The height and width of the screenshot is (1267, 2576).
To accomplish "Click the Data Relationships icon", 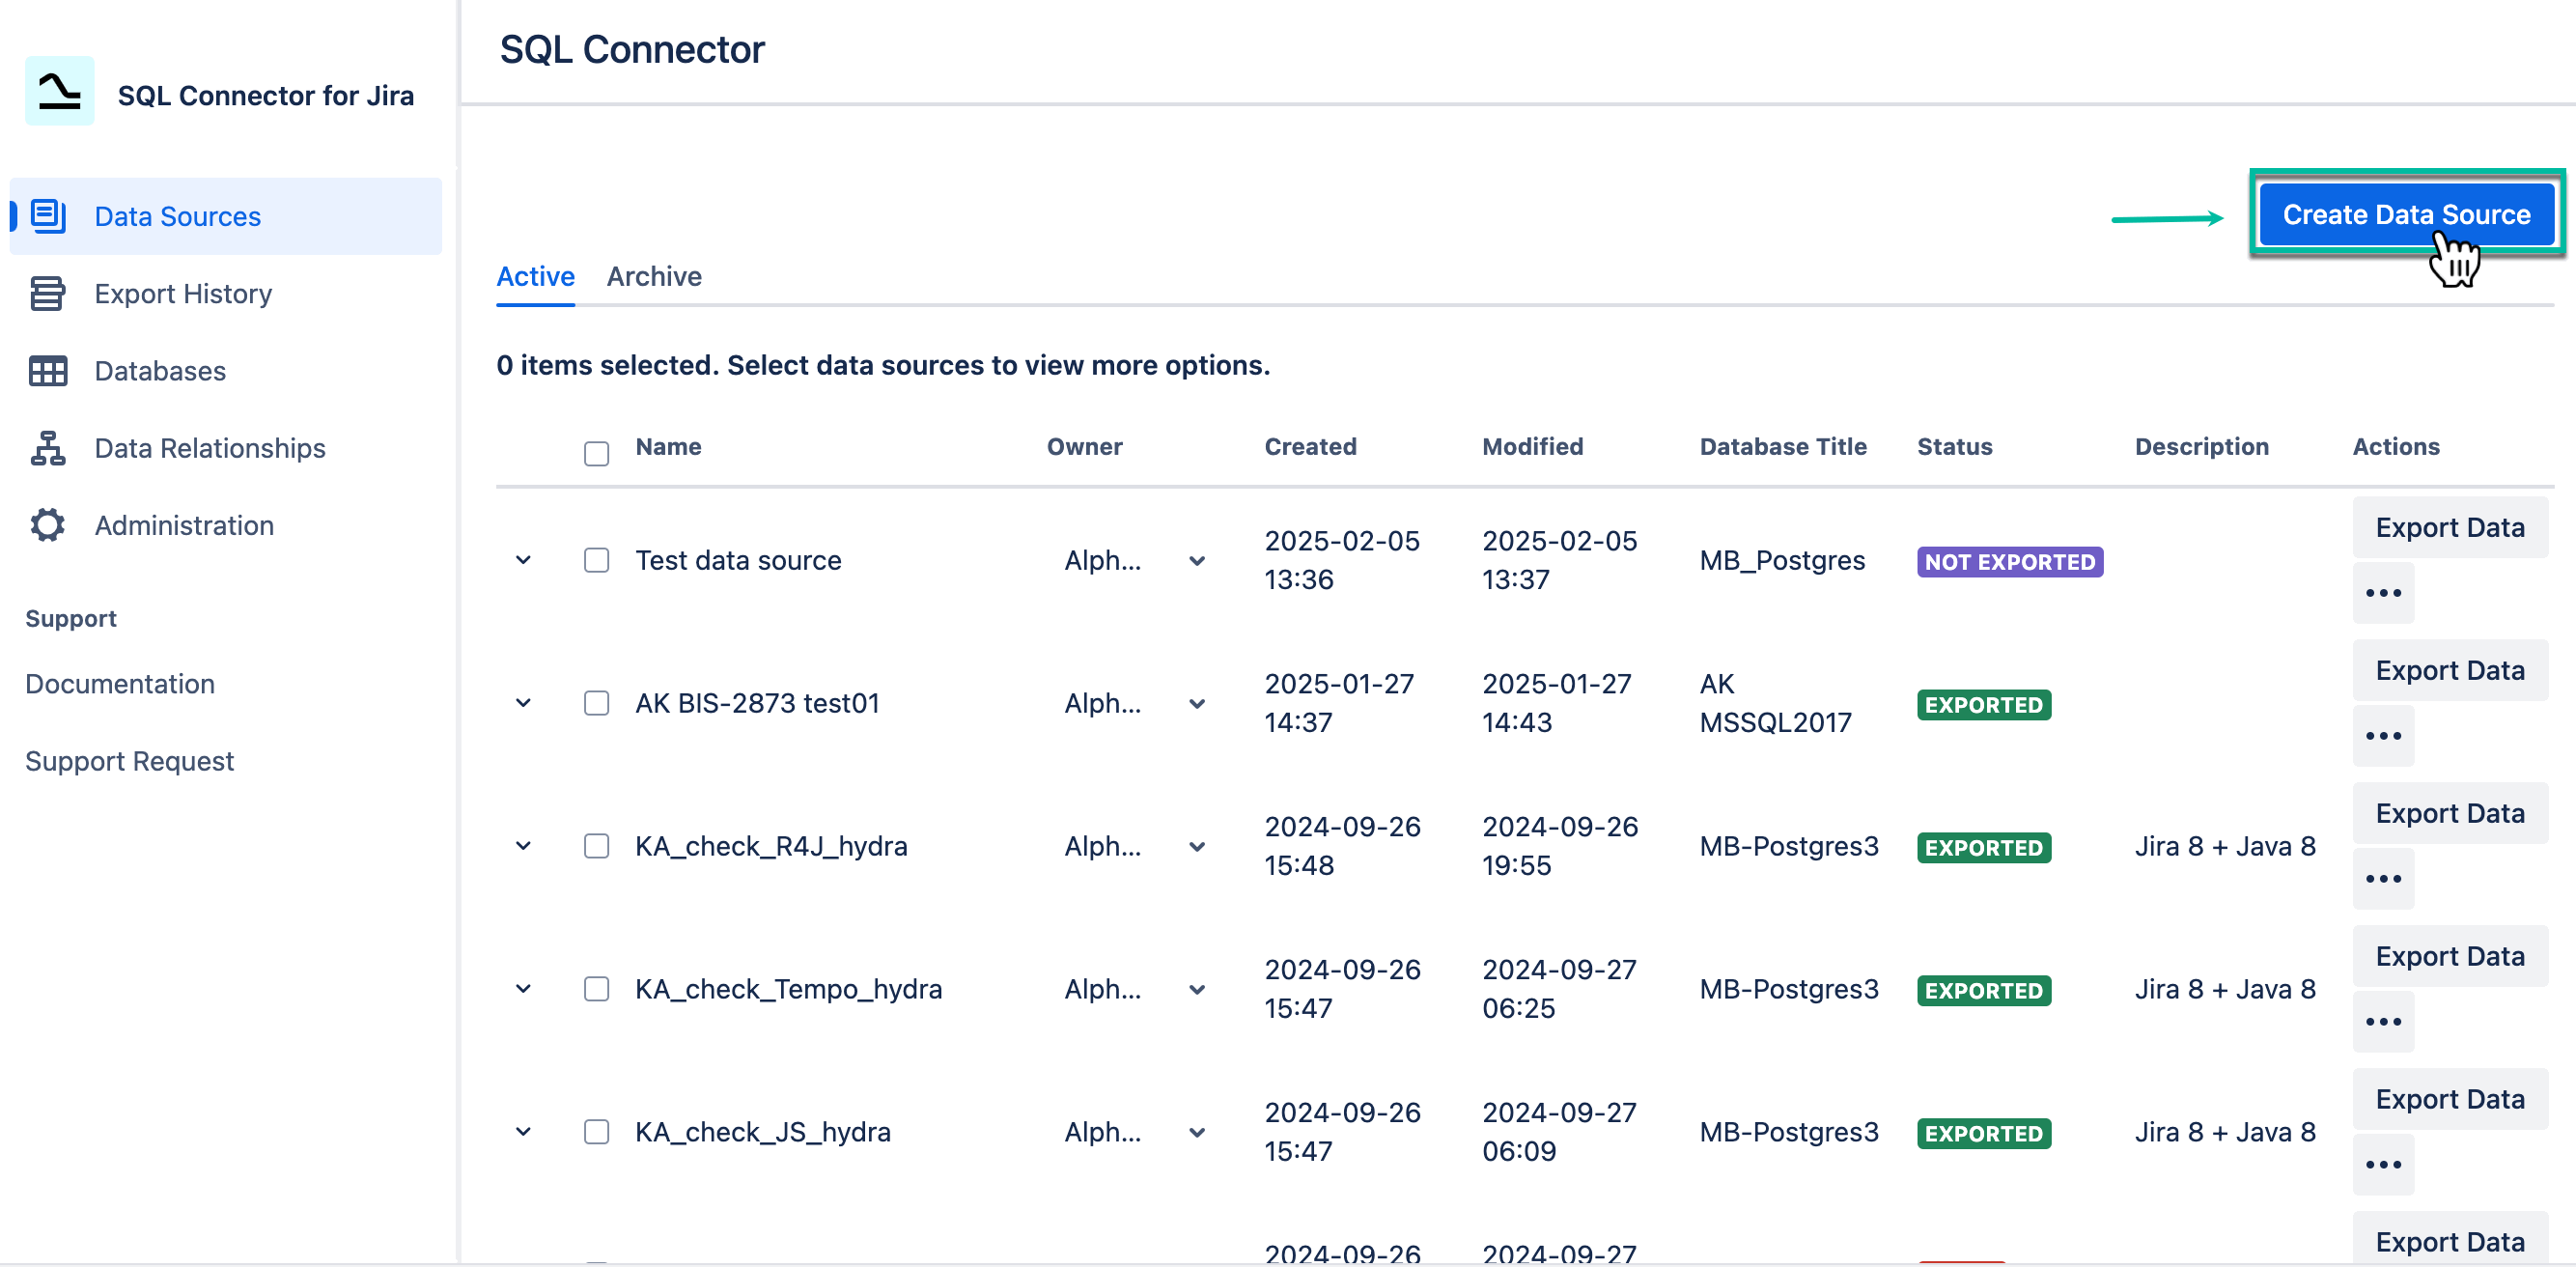I will pyautogui.click(x=47, y=448).
